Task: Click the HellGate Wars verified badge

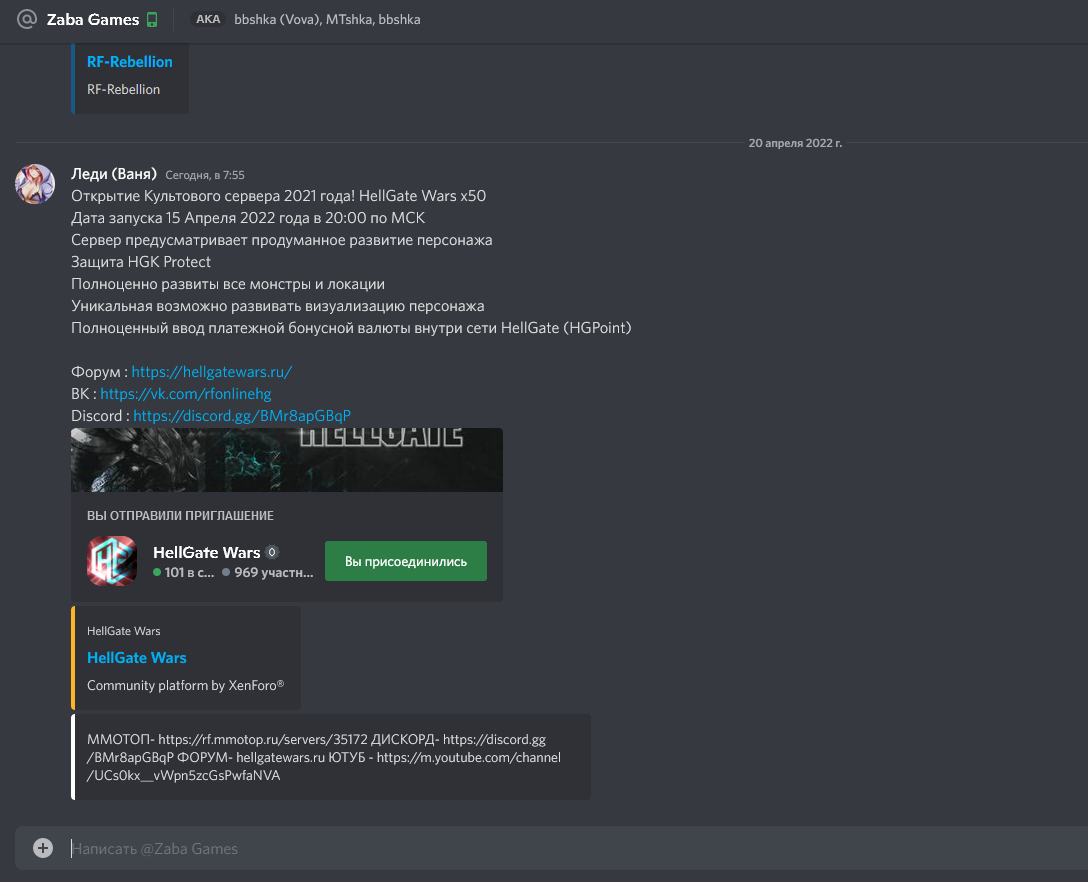Action: pyautogui.click(x=272, y=552)
